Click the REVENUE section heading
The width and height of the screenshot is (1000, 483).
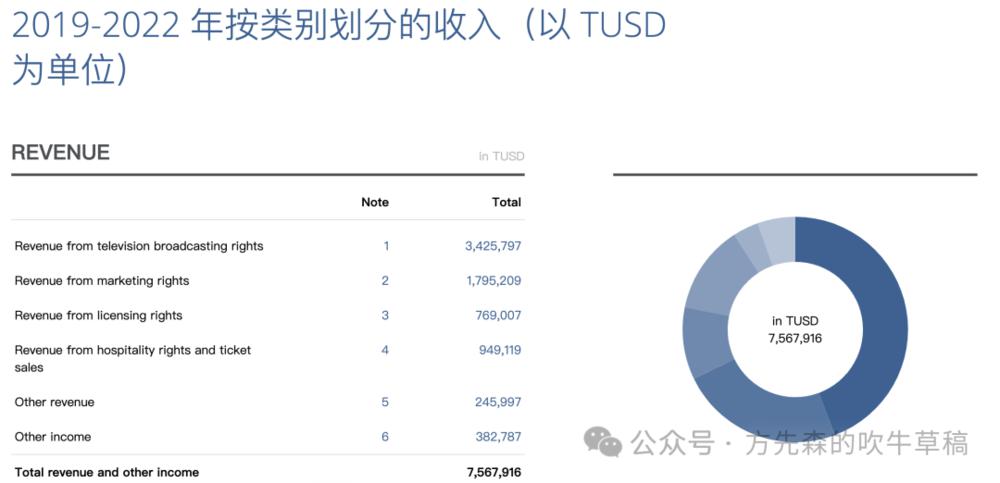coord(61,153)
